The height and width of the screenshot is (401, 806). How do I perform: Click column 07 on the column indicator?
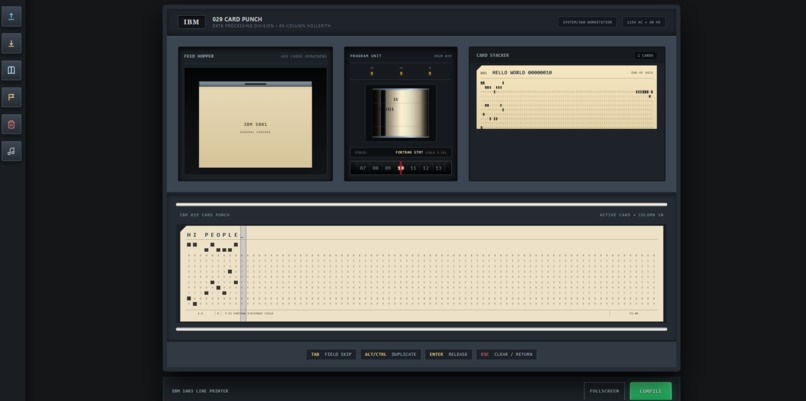point(363,168)
